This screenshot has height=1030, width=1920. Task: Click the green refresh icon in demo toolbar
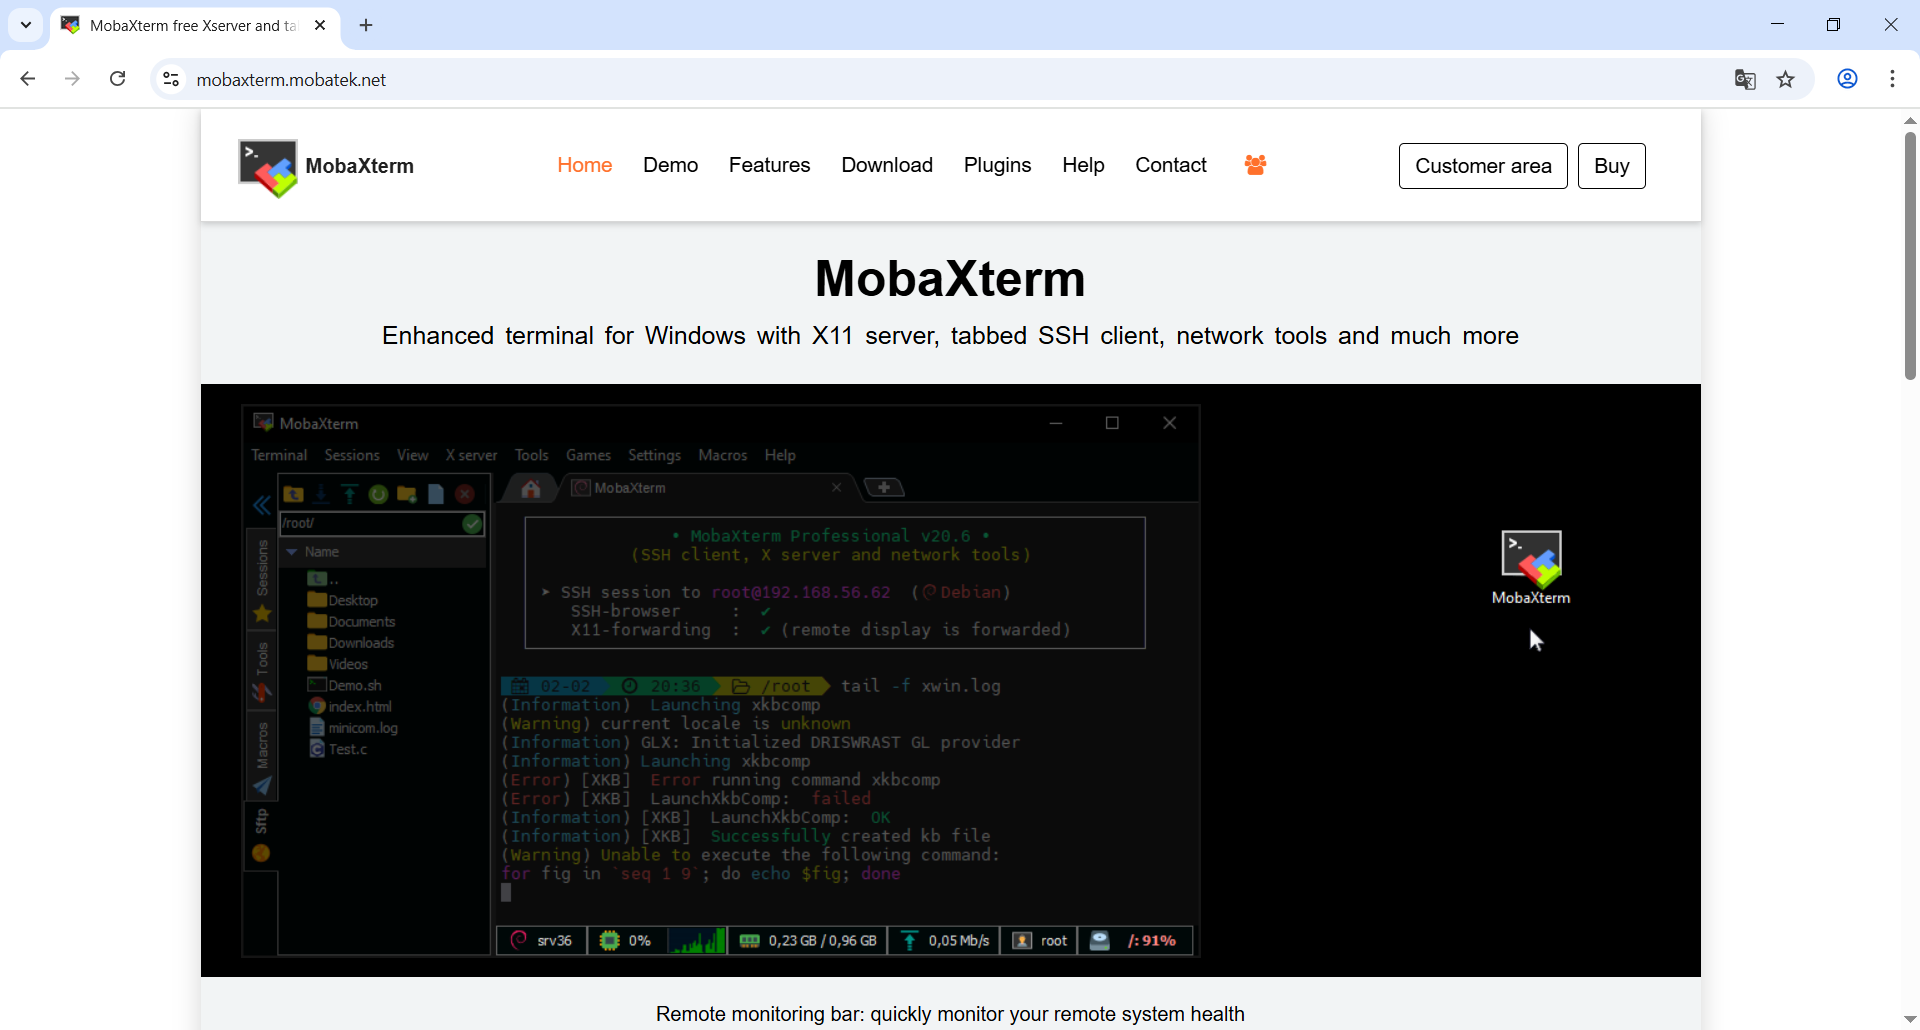tap(378, 494)
